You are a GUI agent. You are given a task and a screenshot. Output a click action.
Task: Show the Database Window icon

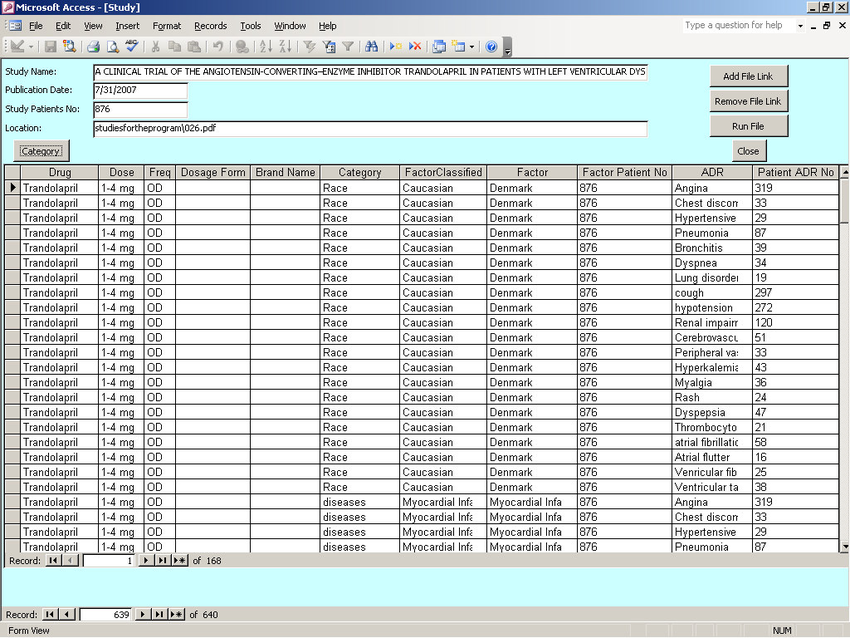(x=439, y=47)
